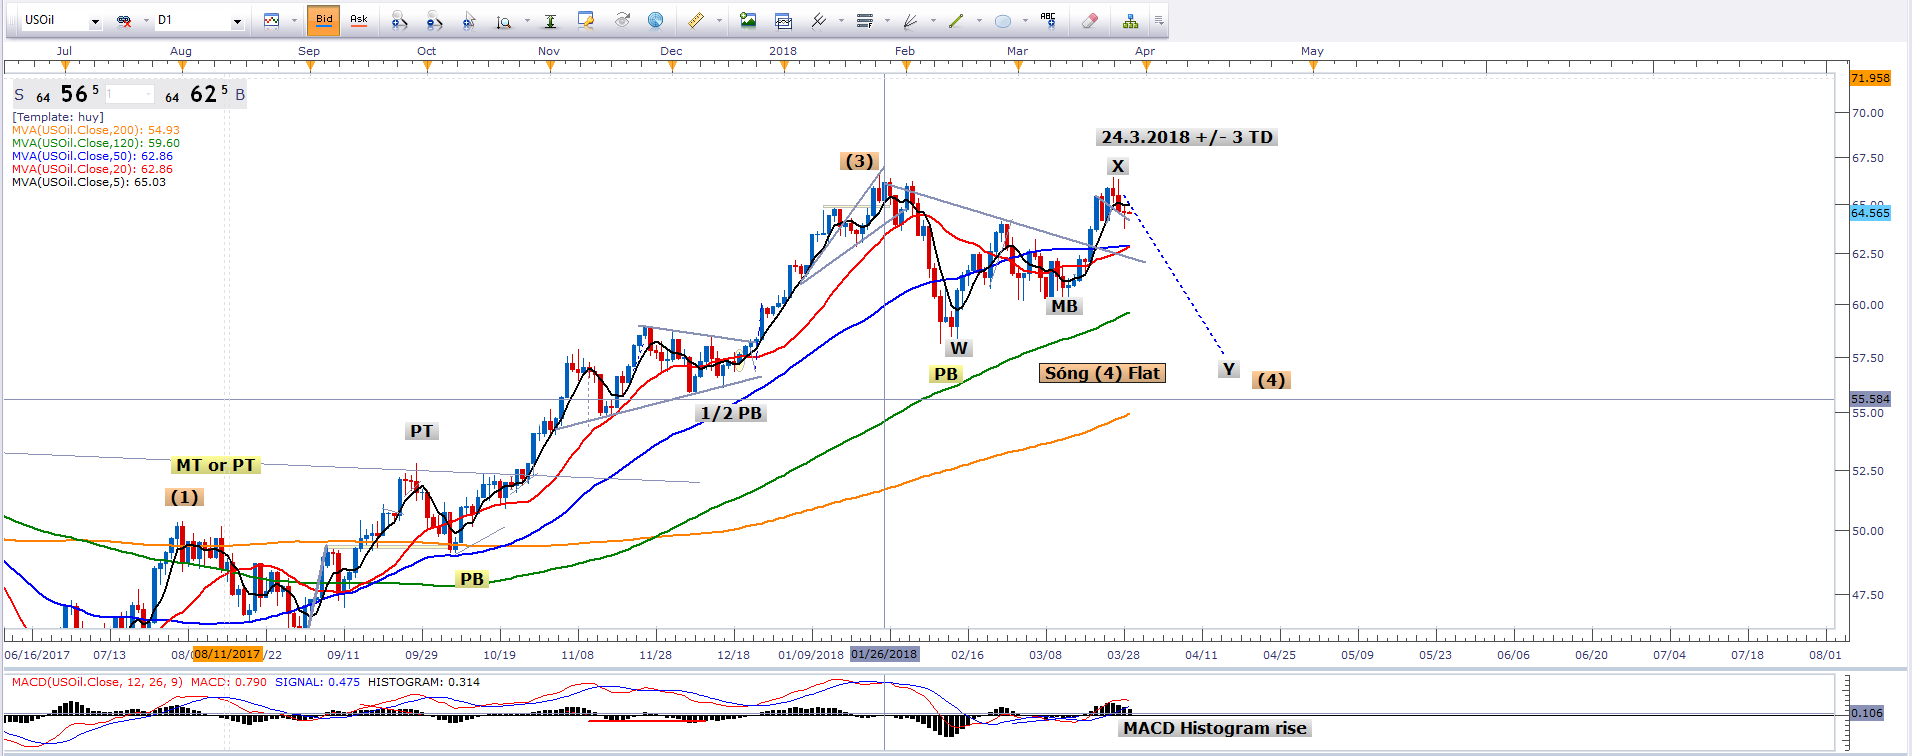The width and height of the screenshot is (1912, 756).
Task: Toggle the Bid price display button
Action: (324, 20)
